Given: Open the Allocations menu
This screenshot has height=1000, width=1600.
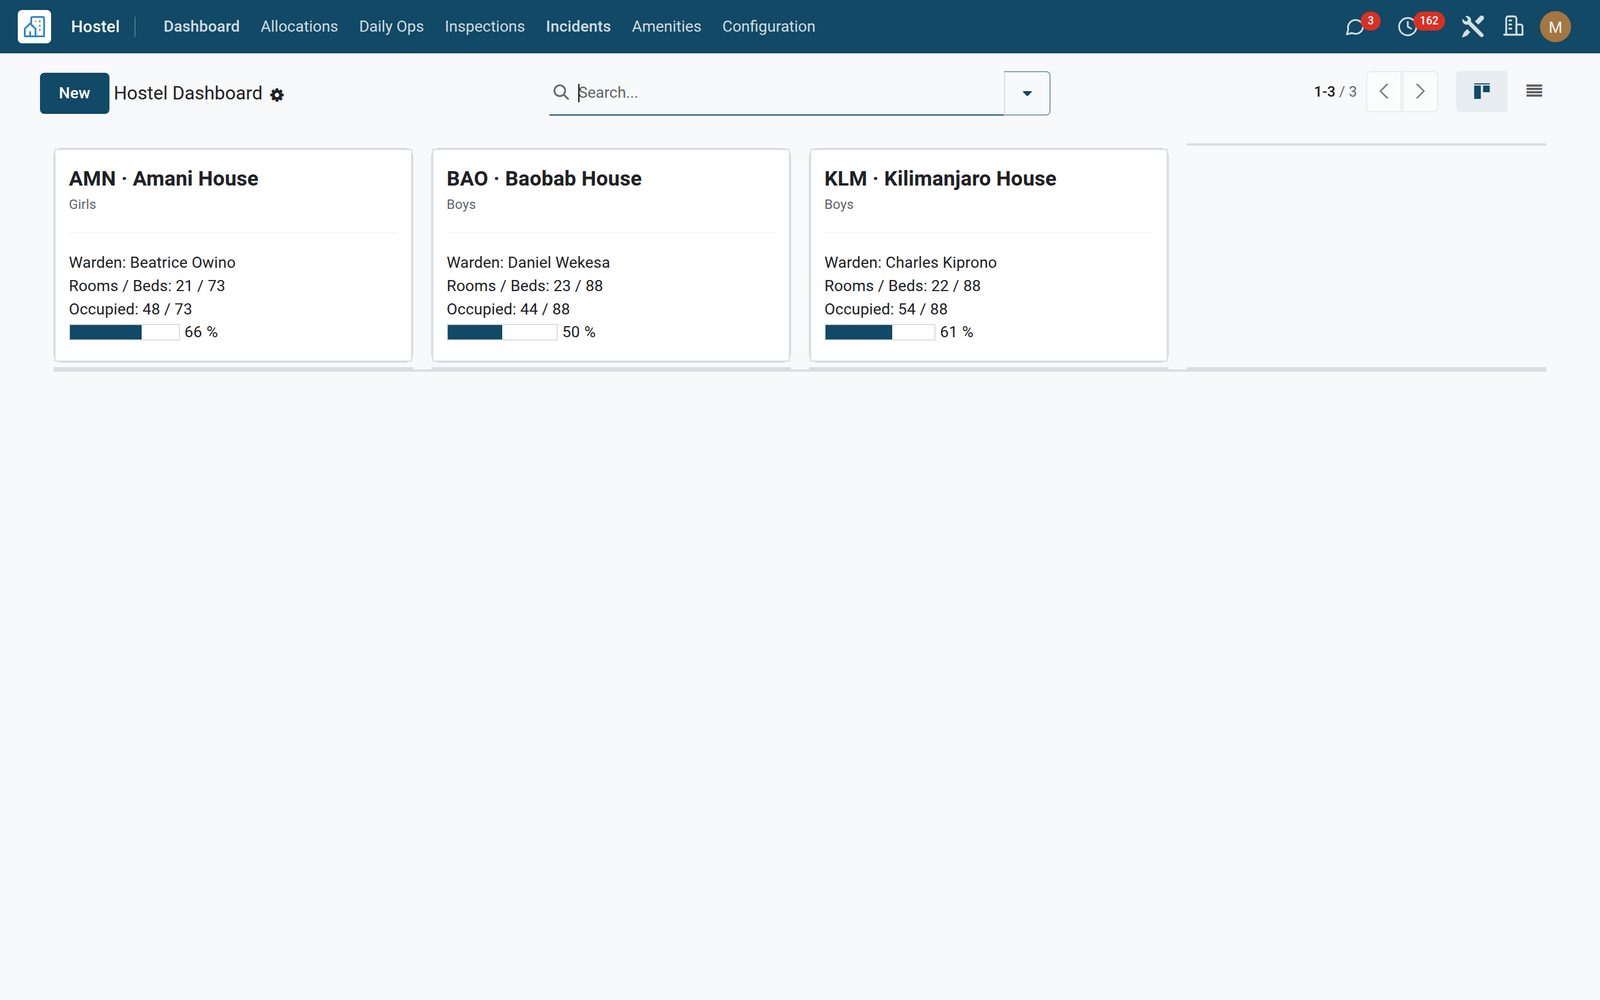Looking at the screenshot, I should 299,27.
